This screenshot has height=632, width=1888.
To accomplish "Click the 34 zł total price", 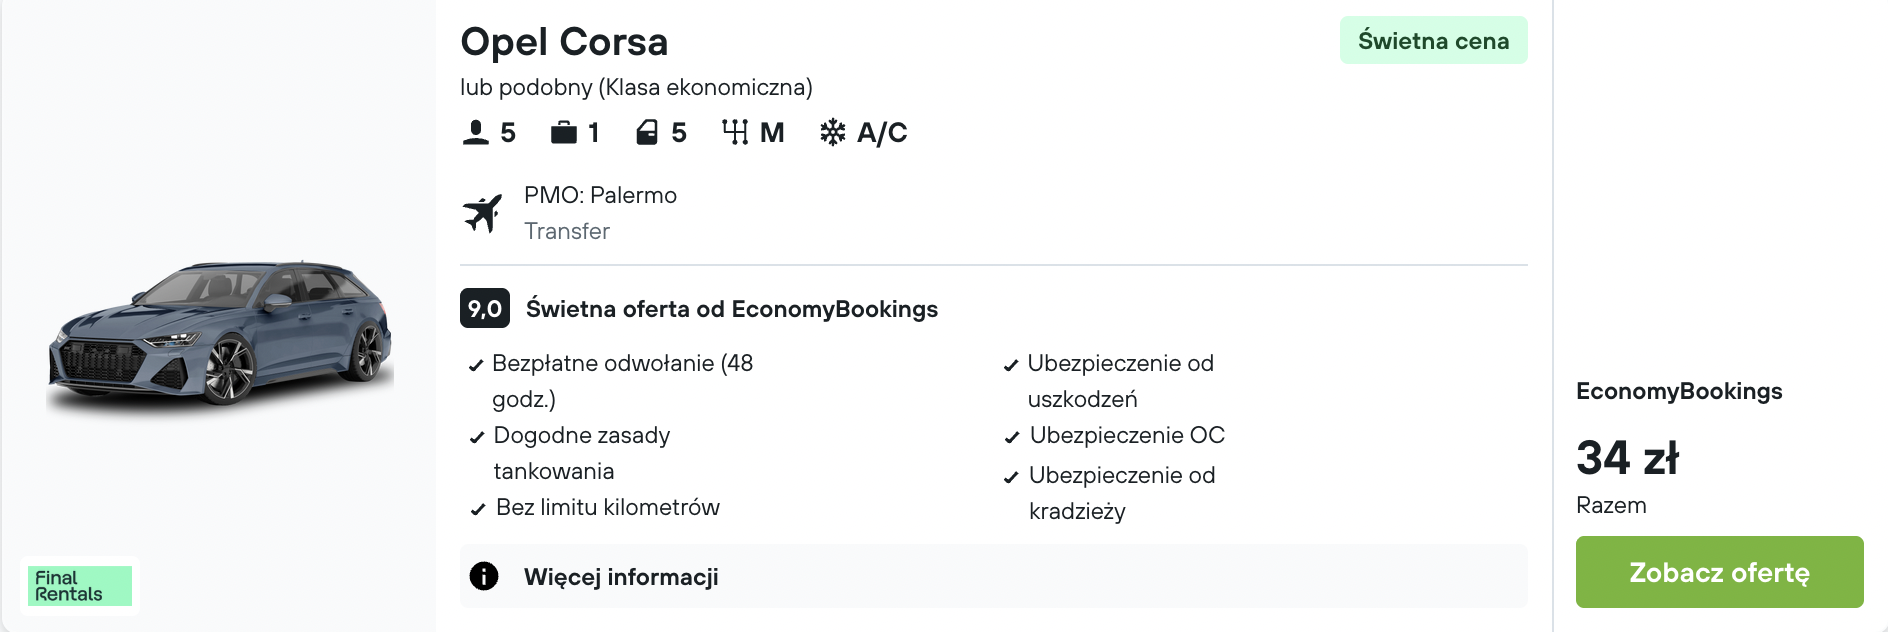I will (x=1627, y=458).
